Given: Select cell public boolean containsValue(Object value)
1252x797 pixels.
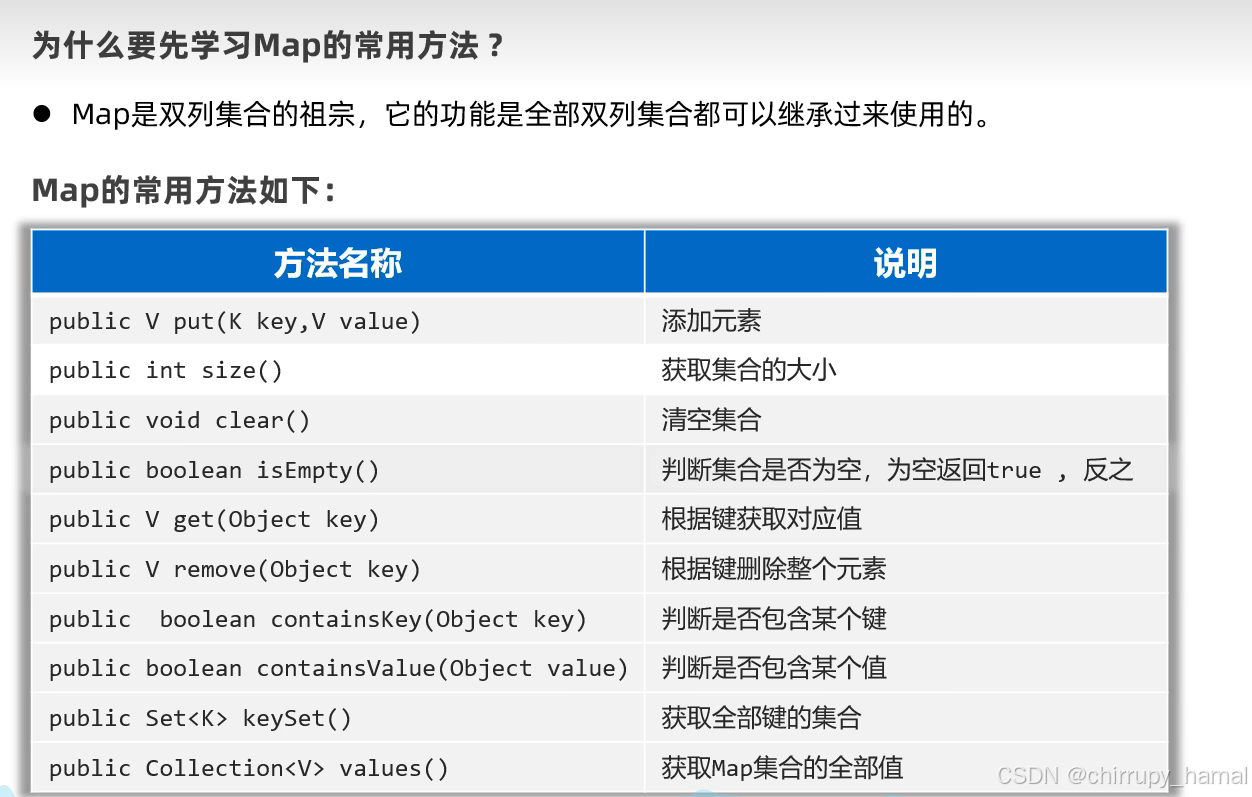Looking at the screenshot, I should point(338,668).
